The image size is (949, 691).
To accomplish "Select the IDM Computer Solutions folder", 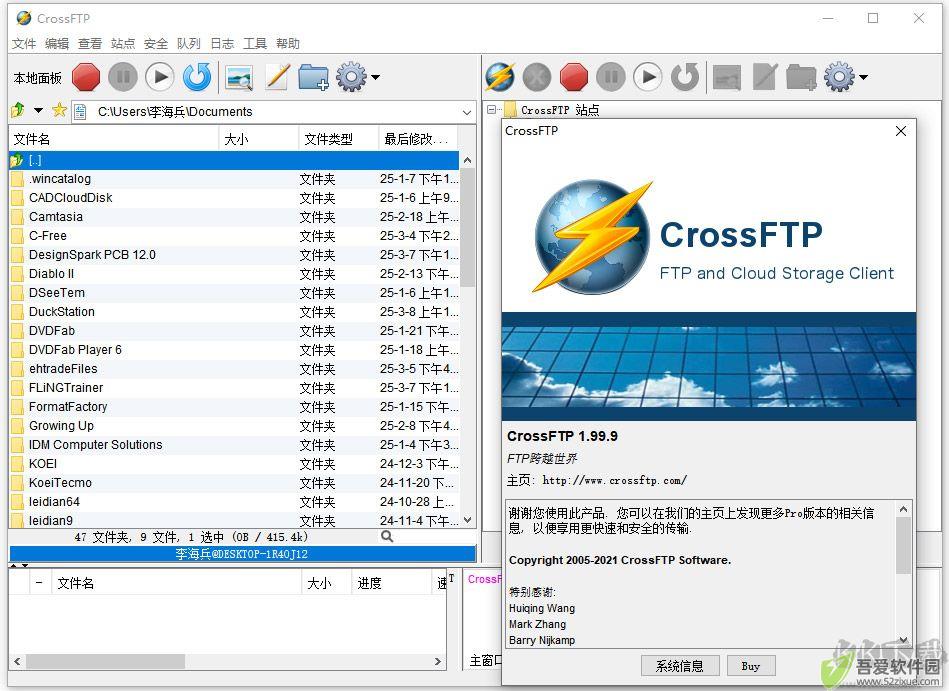I will tap(234, 445).
